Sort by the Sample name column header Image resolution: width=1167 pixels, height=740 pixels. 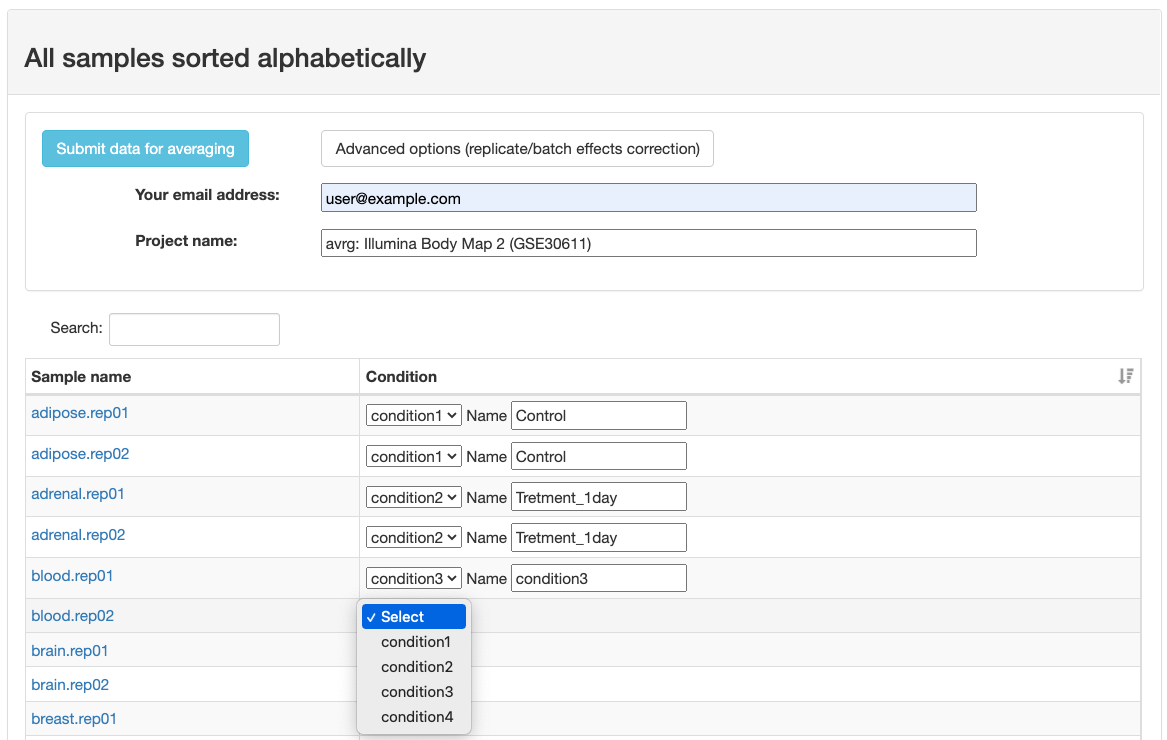click(81, 377)
